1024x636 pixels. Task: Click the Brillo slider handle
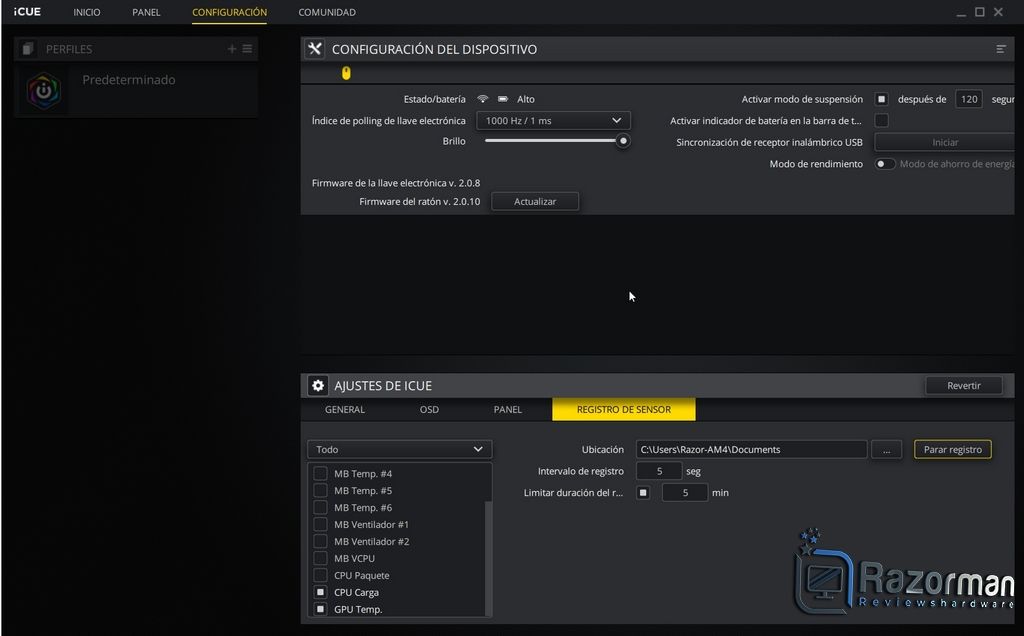[623, 140]
